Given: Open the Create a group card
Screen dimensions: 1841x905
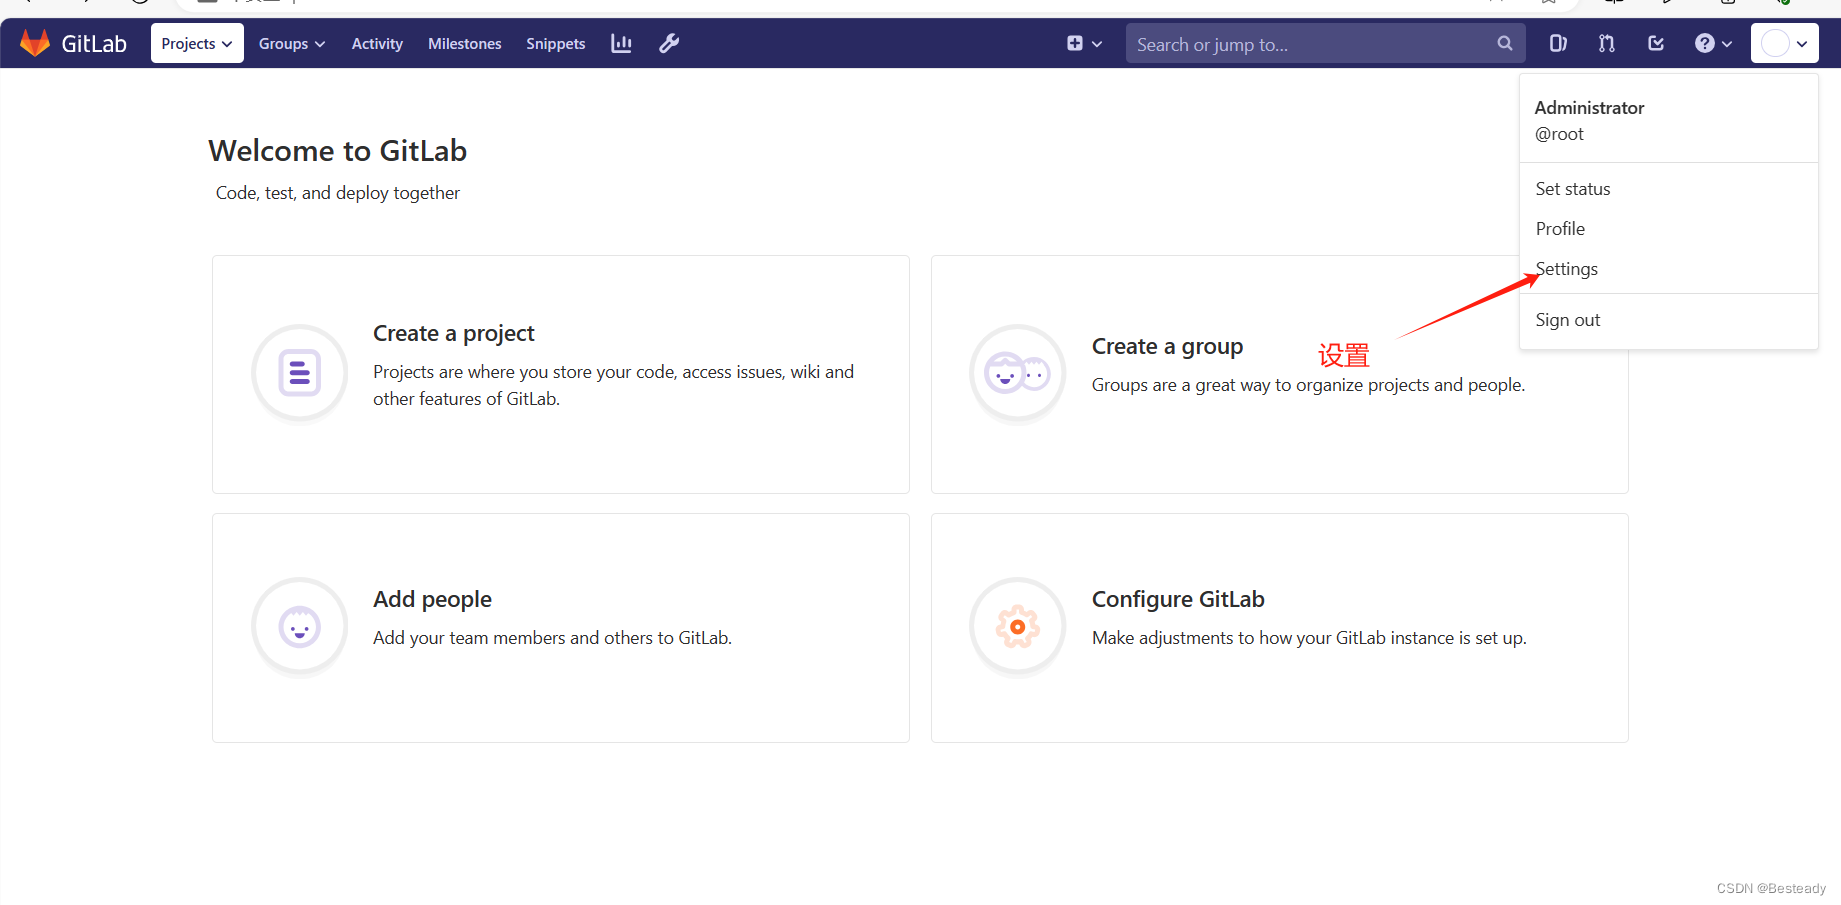Looking at the screenshot, I should (1280, 374).
